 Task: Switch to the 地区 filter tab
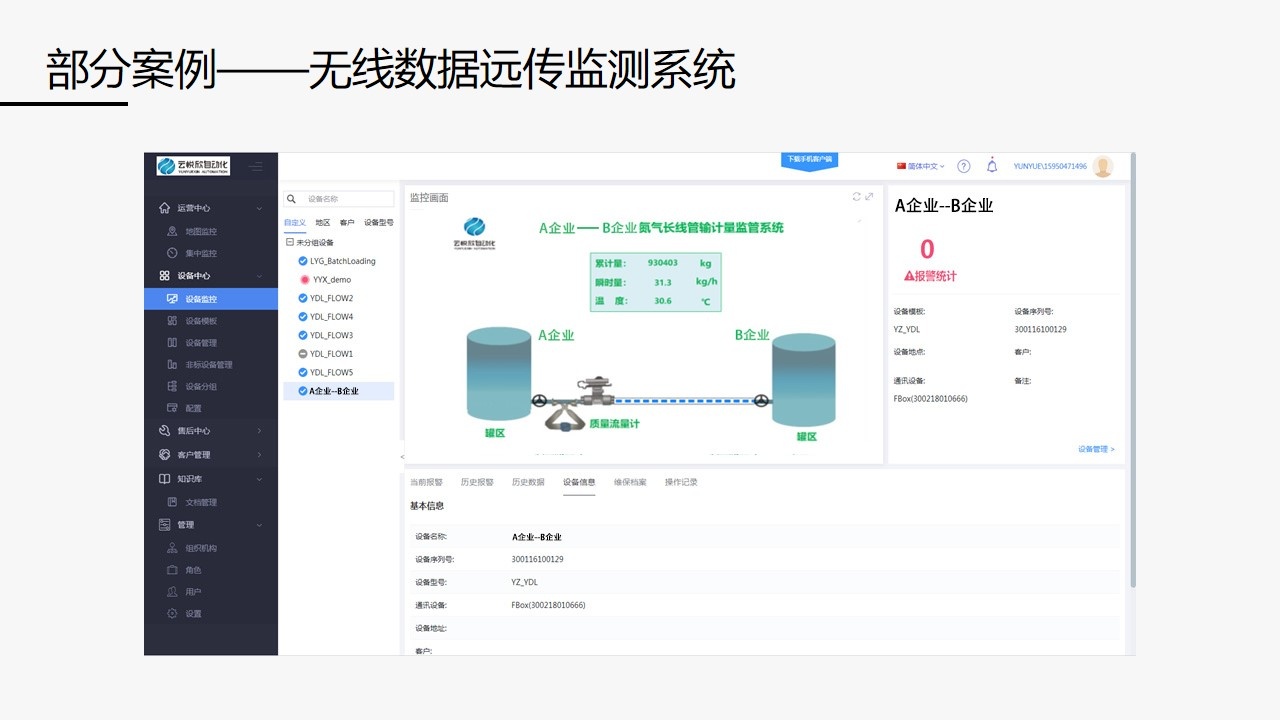coord(322,222)
